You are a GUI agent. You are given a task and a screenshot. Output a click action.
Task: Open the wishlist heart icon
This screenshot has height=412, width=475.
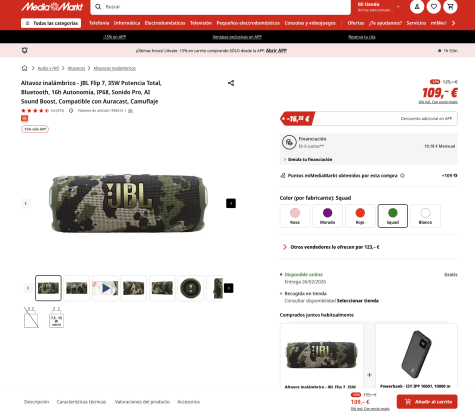pyautogui.click(x=434, y=7)
